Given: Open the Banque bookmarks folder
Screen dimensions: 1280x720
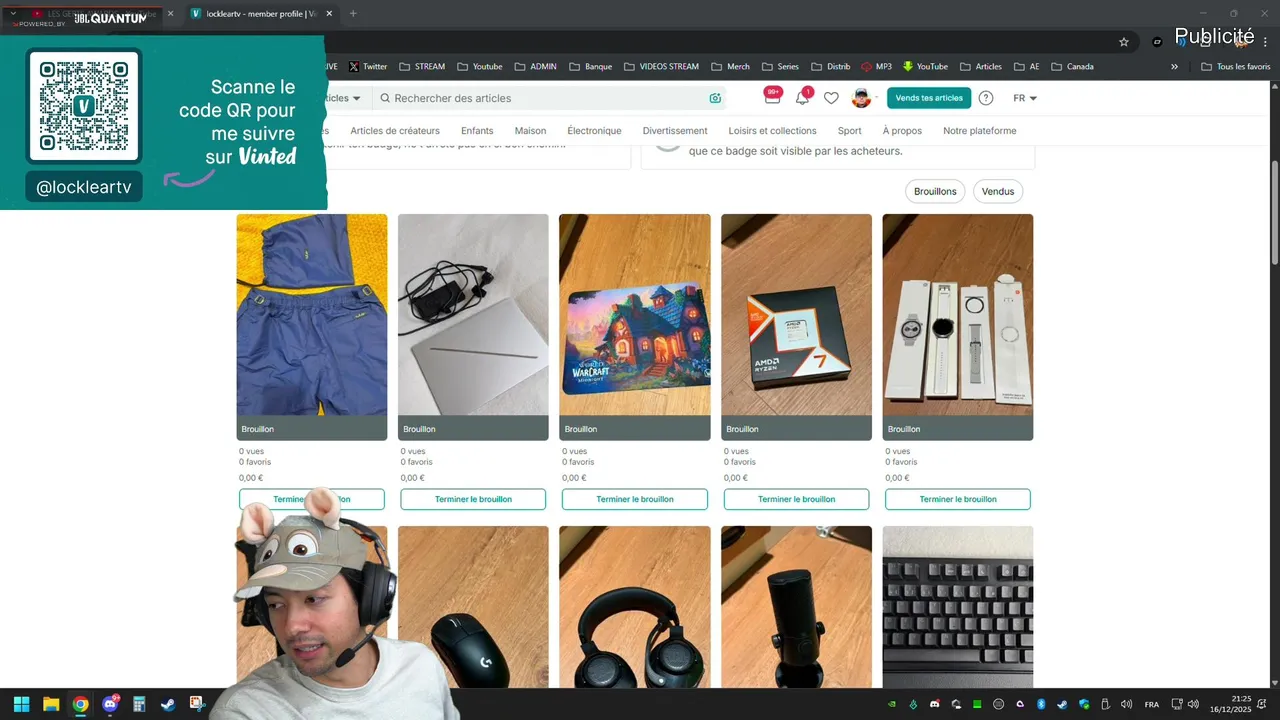Looking at the screenshot, I should point(590,67).
